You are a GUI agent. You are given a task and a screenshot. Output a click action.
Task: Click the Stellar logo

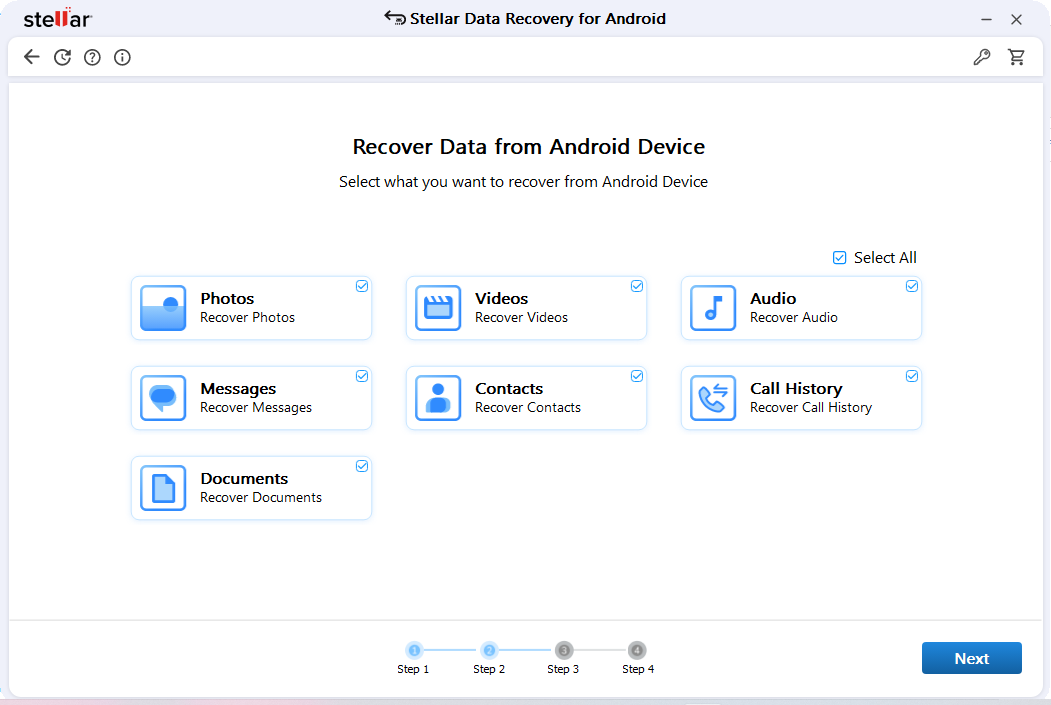click(58, 18)
